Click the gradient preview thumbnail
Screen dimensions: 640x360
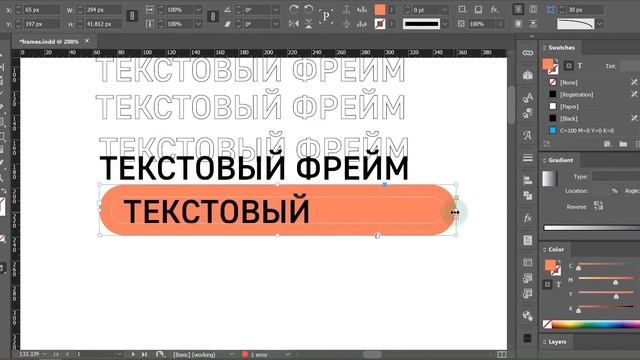click(x=549, y=179)
